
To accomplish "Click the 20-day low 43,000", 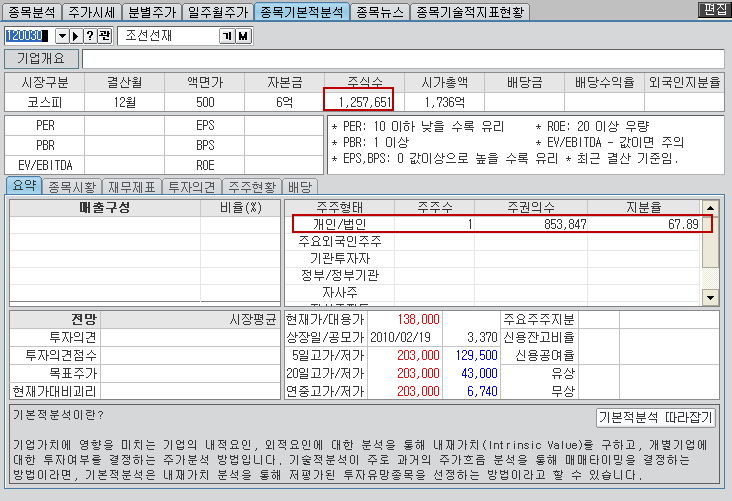I will (x=479, y=373).
